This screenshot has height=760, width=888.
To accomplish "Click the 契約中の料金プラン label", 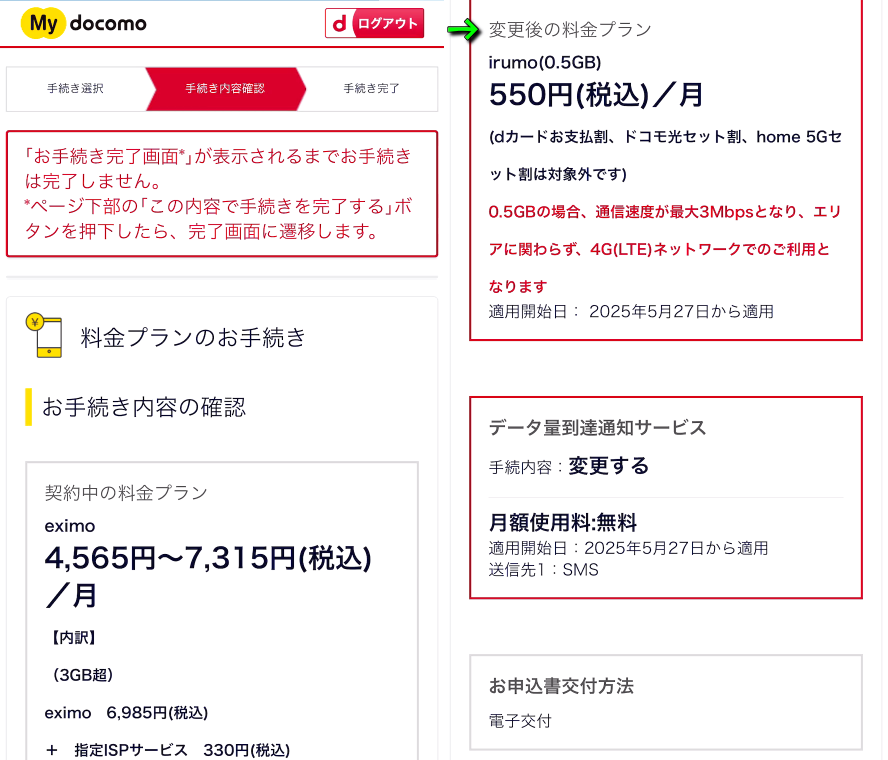I will click(126, 493).
